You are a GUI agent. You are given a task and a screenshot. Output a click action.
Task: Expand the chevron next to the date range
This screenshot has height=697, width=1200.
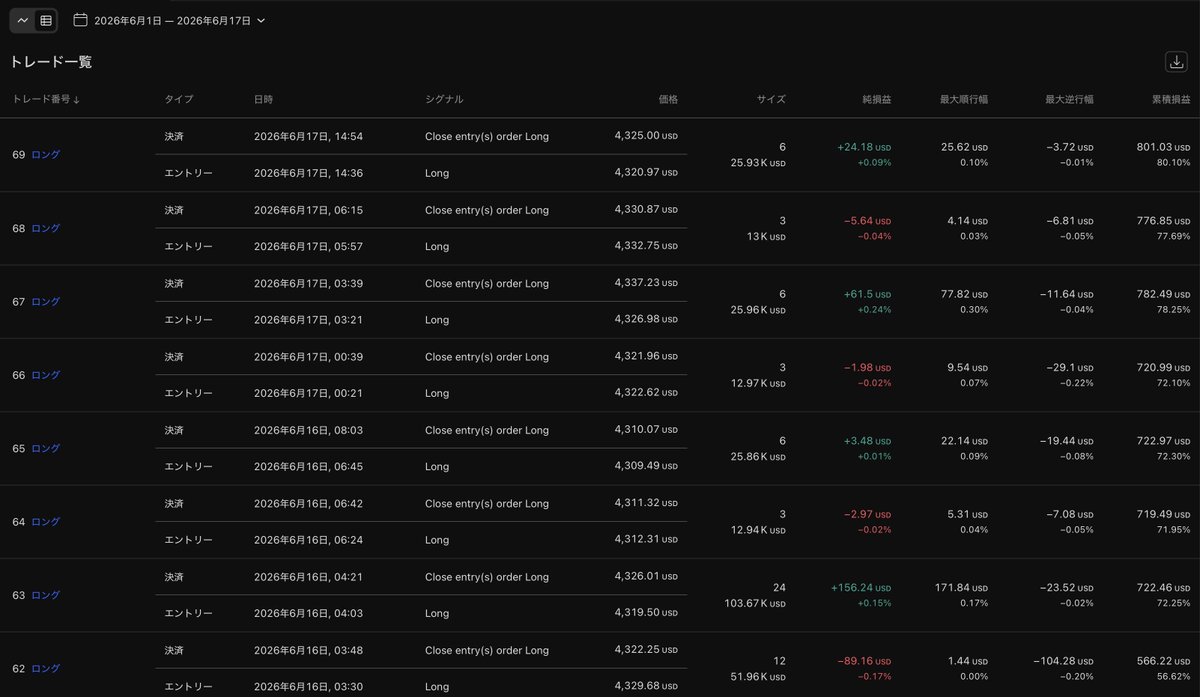pyautogui.click(x=261, y=20)
